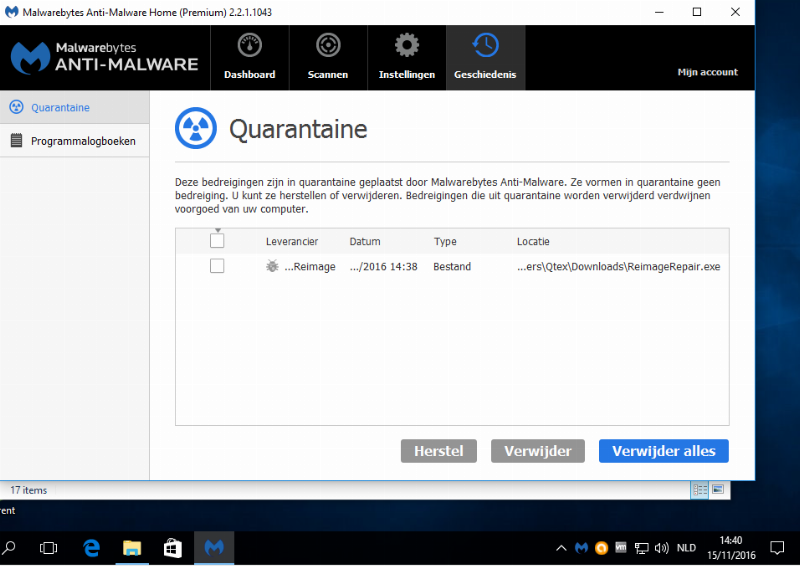800x566 pixels.
Task: Close the Malwarebytes window
Action: pos(735,12)
